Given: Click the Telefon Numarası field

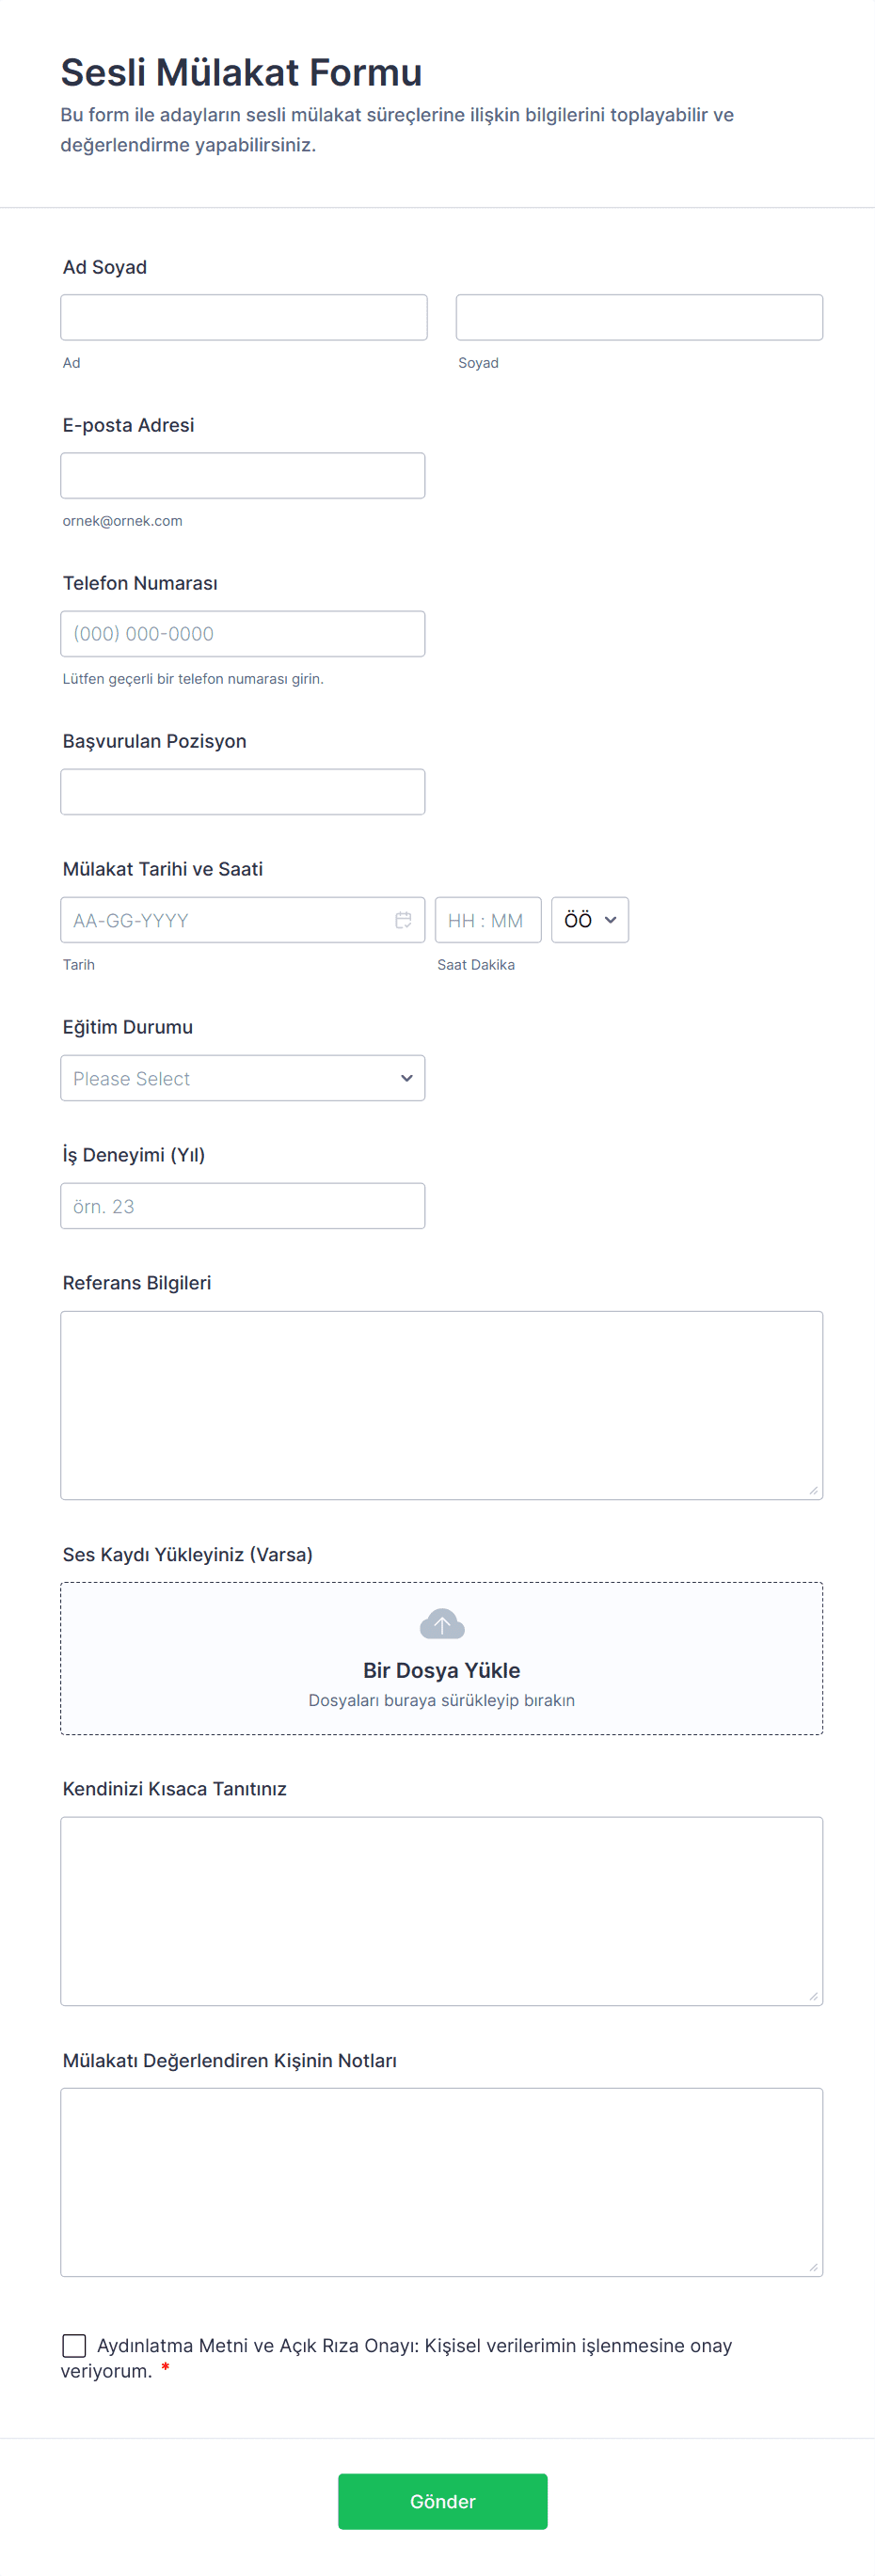Looking at the screenshot, I should point(242,633).
